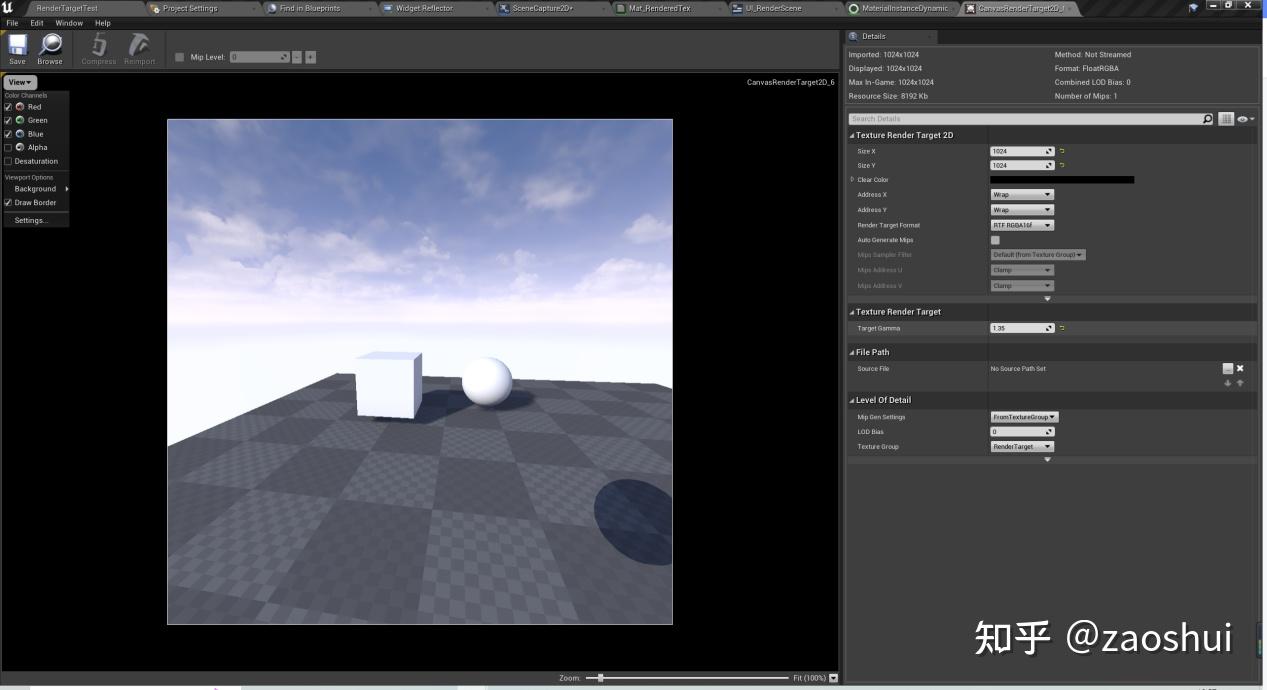Click the Unreal Engine logo icon top left
The width and height of the screenshot is (1267, 690).
click(x=9, y=7)
